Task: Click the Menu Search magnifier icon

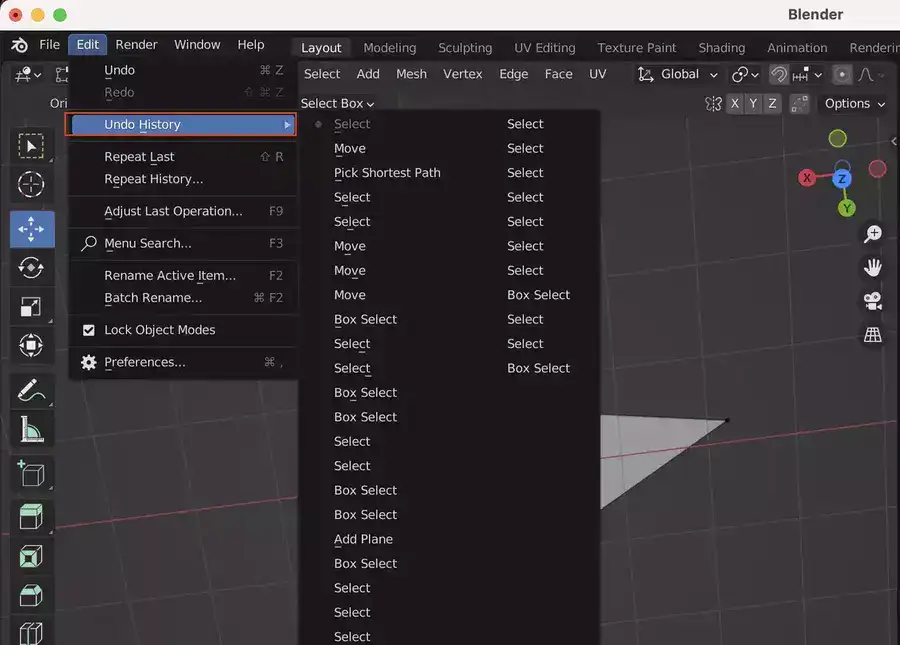Action: (x=88, y=243)
